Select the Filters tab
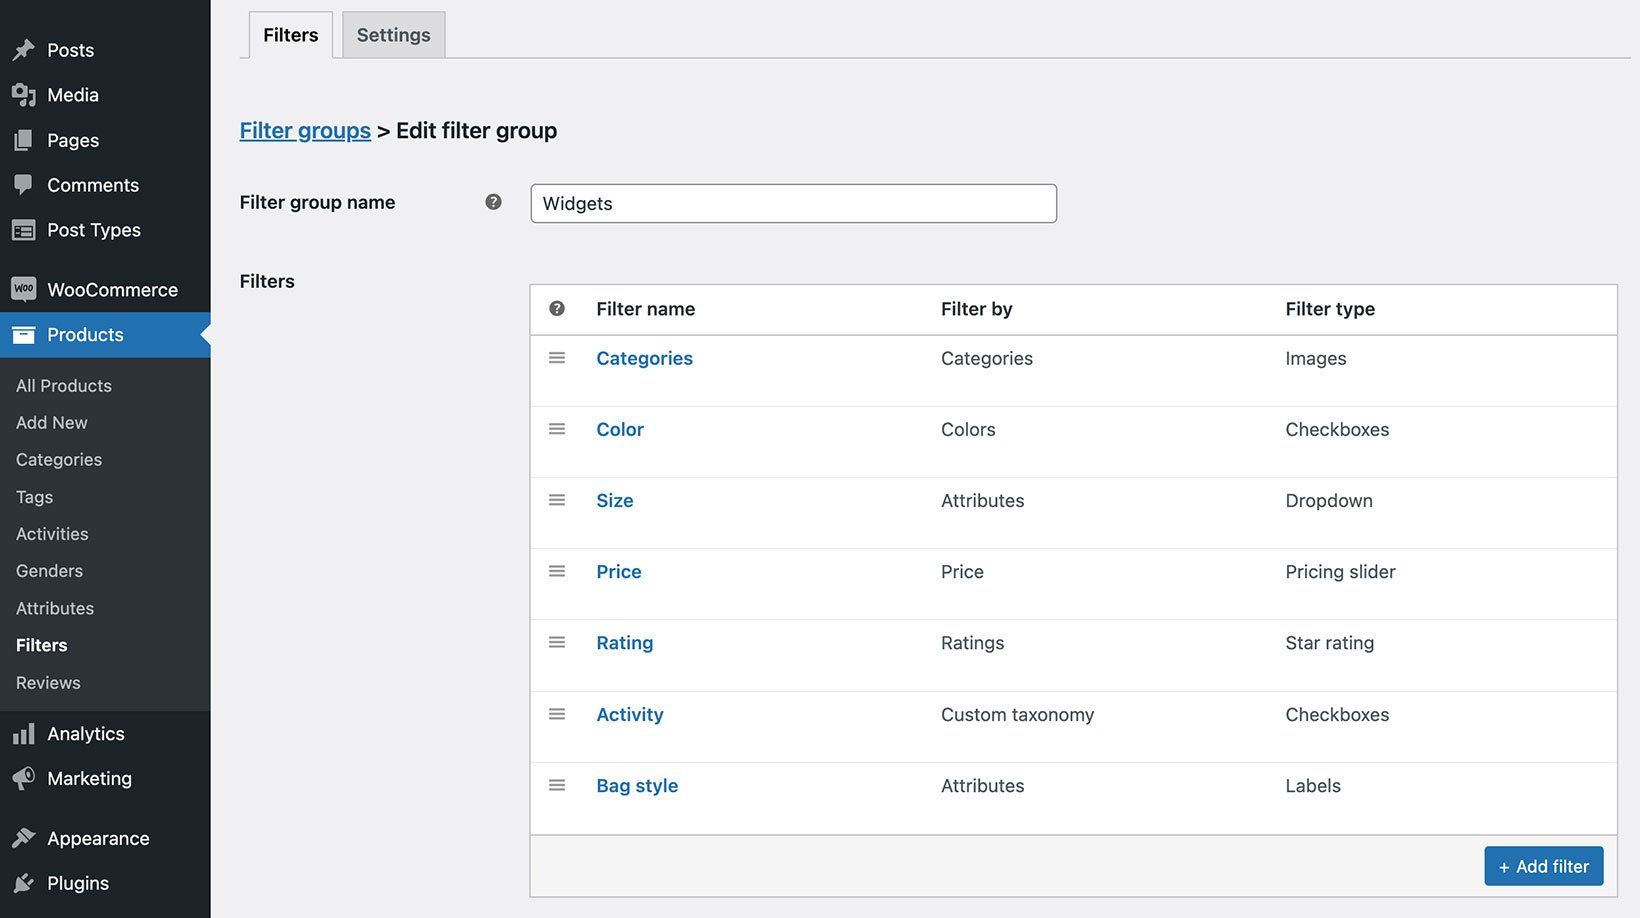 click(x=289, y=34)
